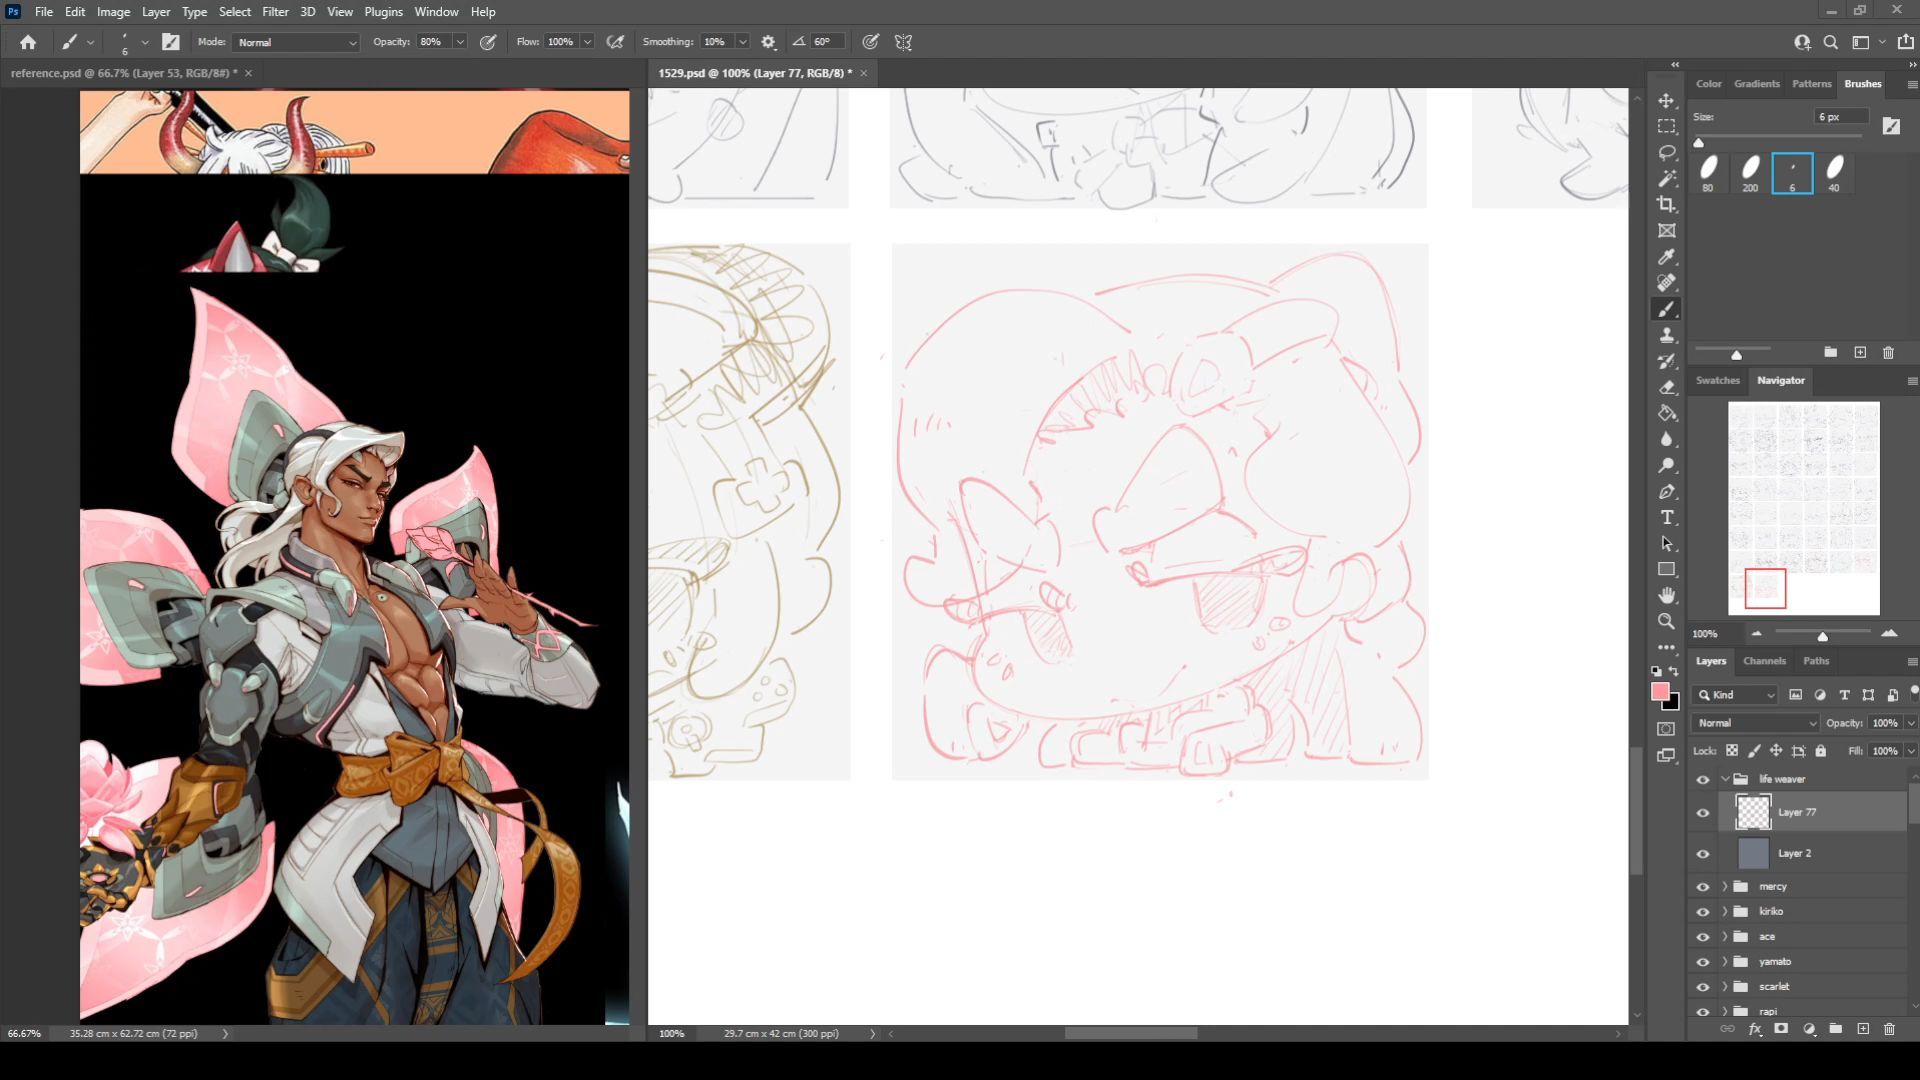Delete layer with trash icon in Layers panel

tap(1889, 1028)
